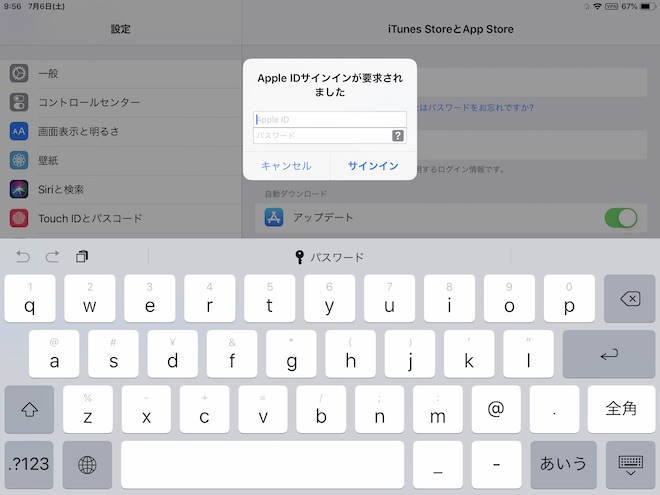Tap the m key
Viewport: 660px width, 495px height.
tap(438, 410)
